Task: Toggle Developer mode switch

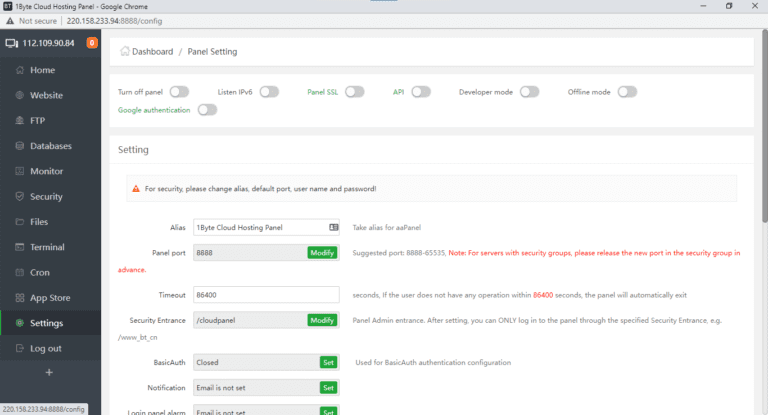Action: click(529, 92)
